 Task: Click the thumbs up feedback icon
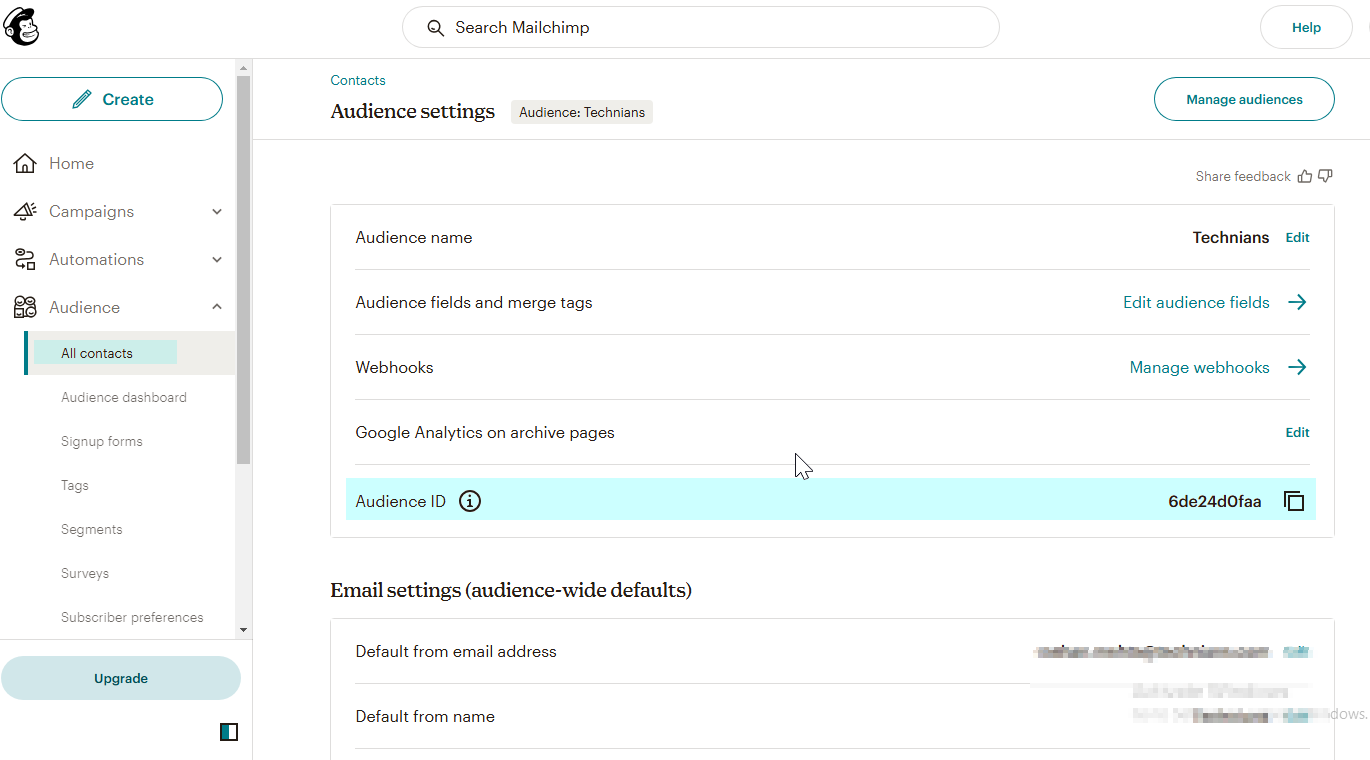[x=1305, y=176]
